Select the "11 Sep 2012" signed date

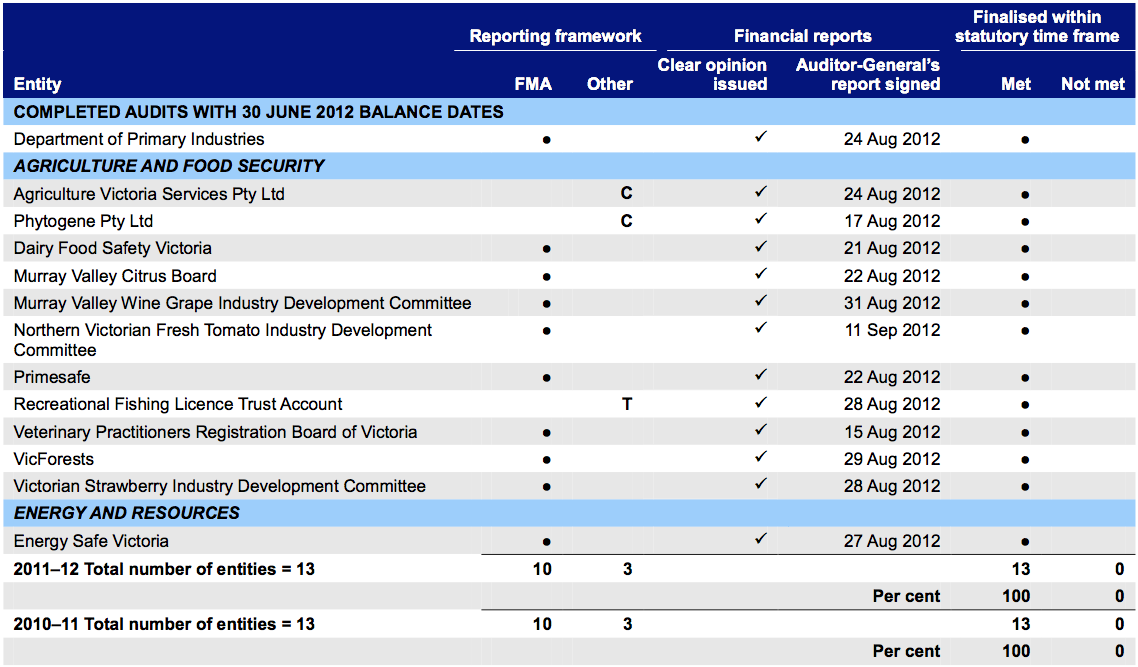pyautogui.click(x=893, y=330)
